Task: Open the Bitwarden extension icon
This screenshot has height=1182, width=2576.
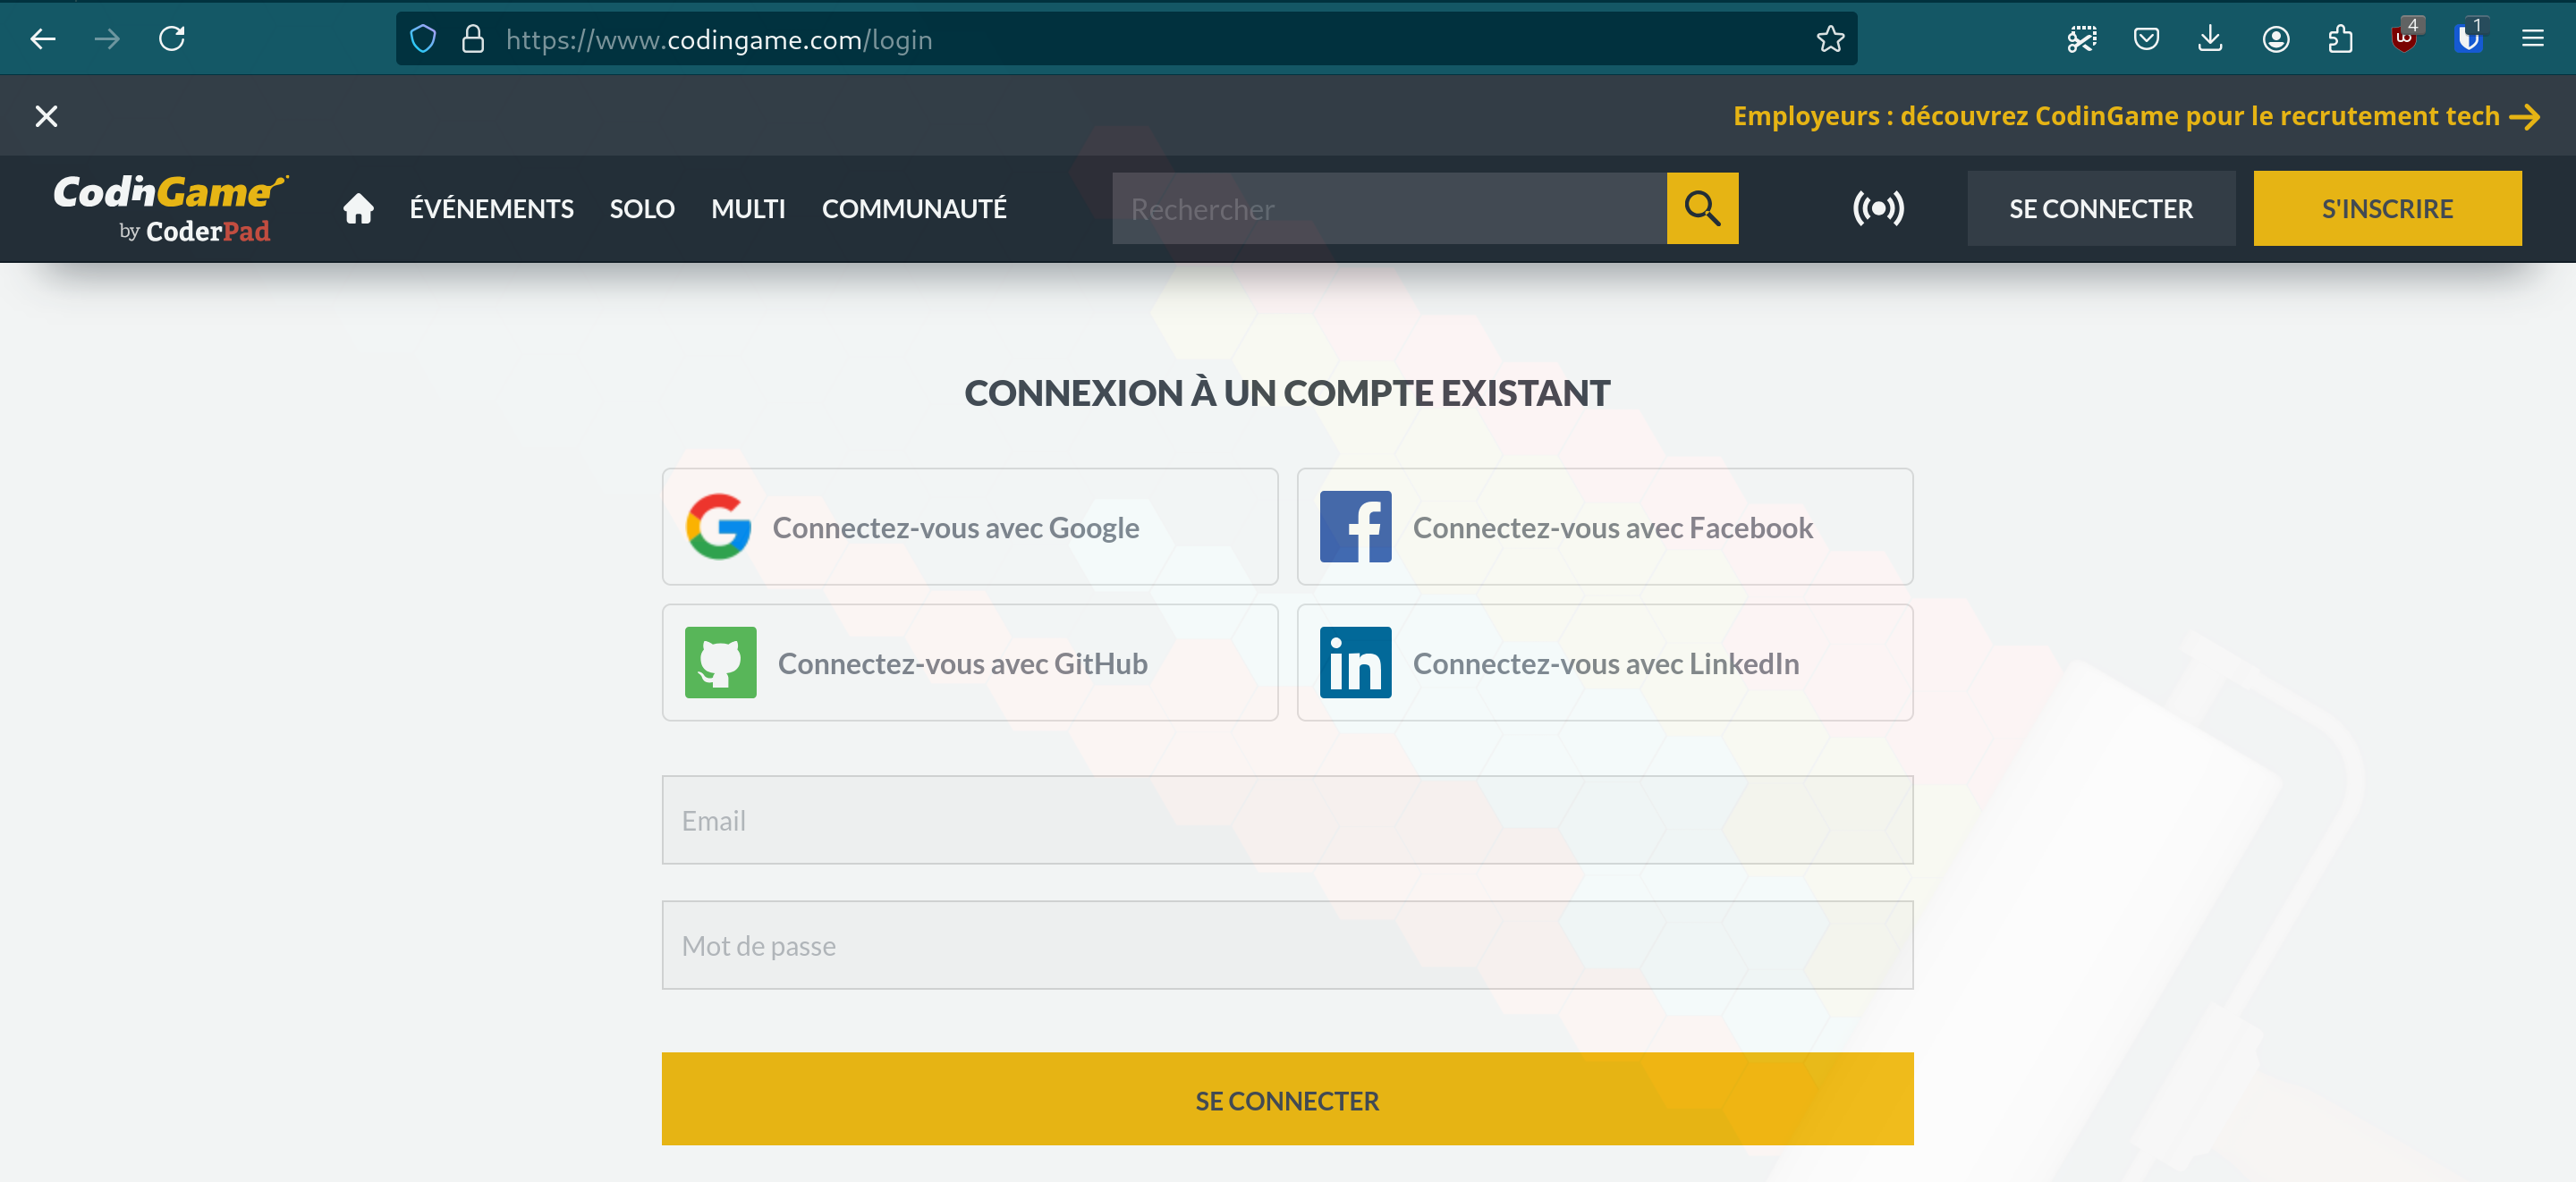Action: [x=2469, y=37]
